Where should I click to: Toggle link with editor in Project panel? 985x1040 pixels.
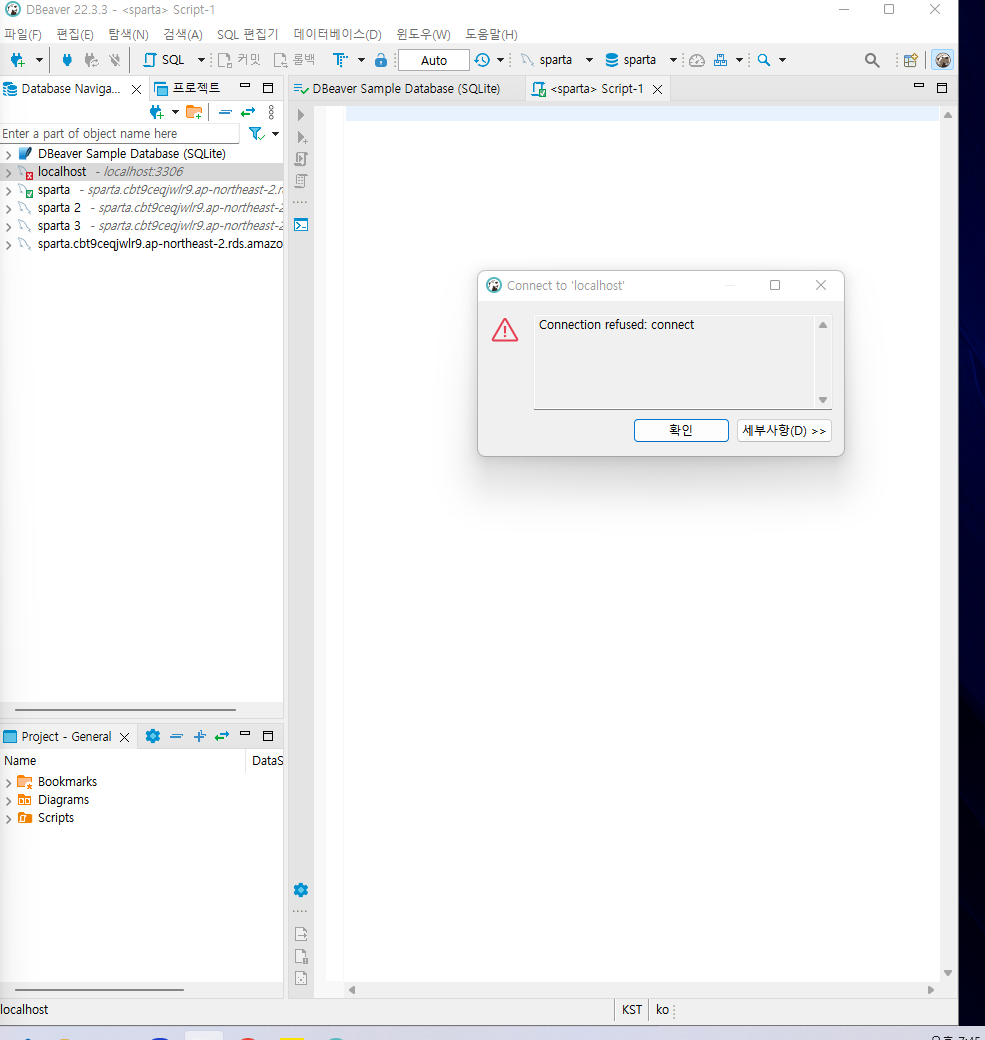point(222,736)
